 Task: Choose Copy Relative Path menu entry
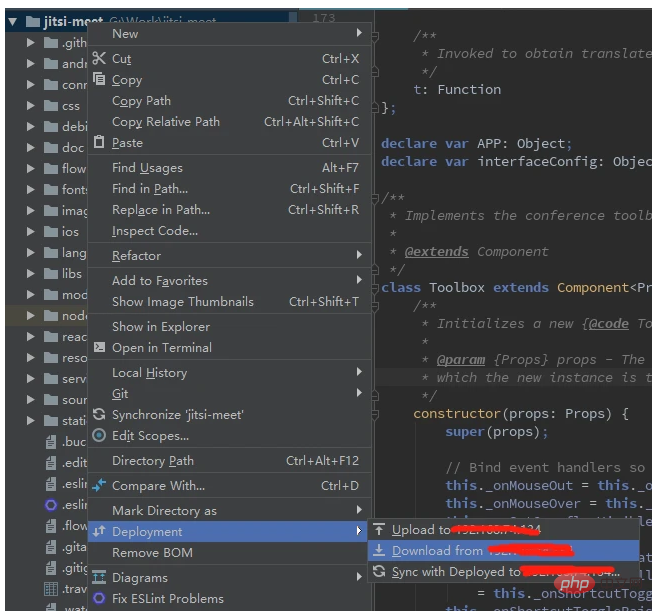pos(229,121)
